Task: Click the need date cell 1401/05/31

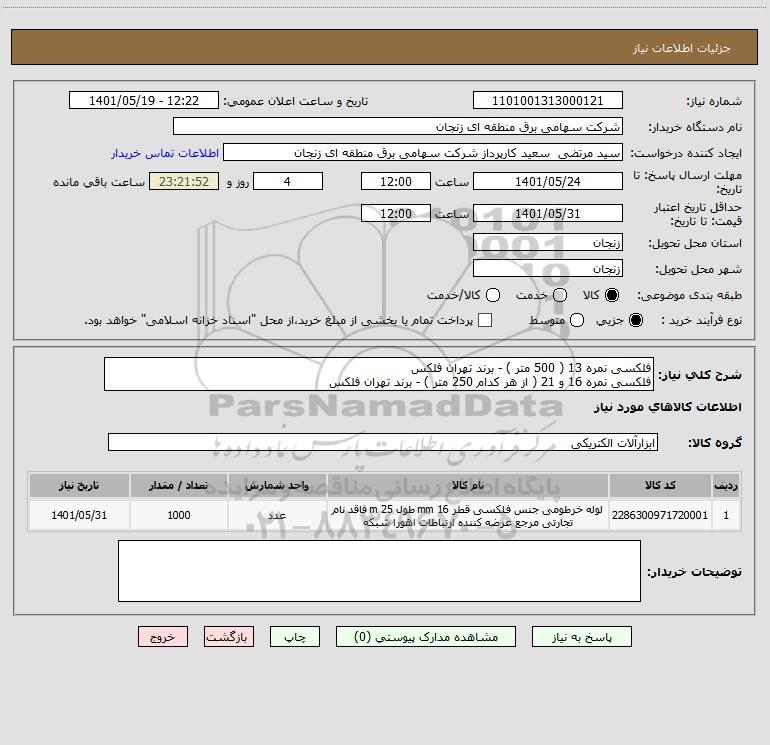Action: [79, 515]
